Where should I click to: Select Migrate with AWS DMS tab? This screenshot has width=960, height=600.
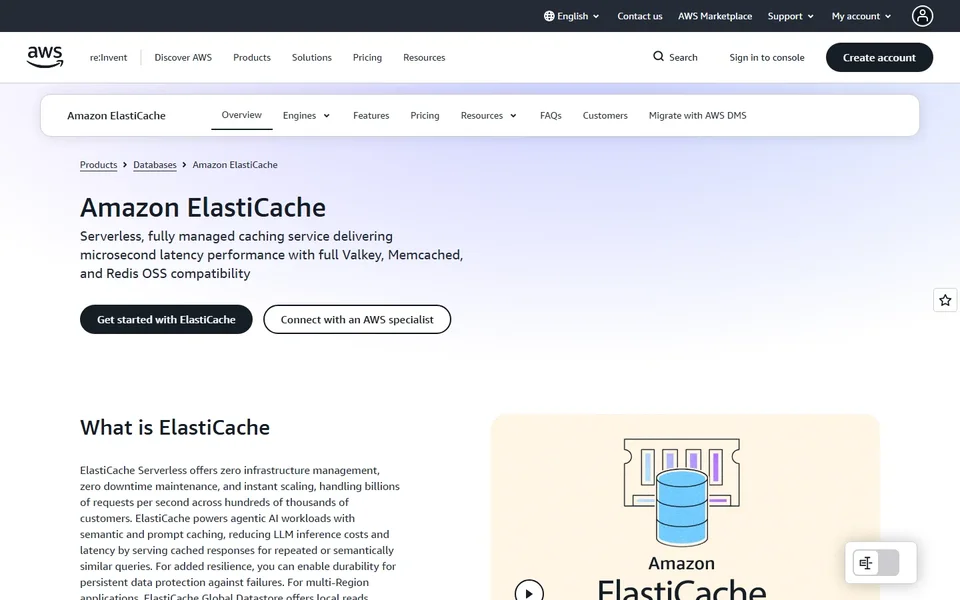tap(697, 115)
